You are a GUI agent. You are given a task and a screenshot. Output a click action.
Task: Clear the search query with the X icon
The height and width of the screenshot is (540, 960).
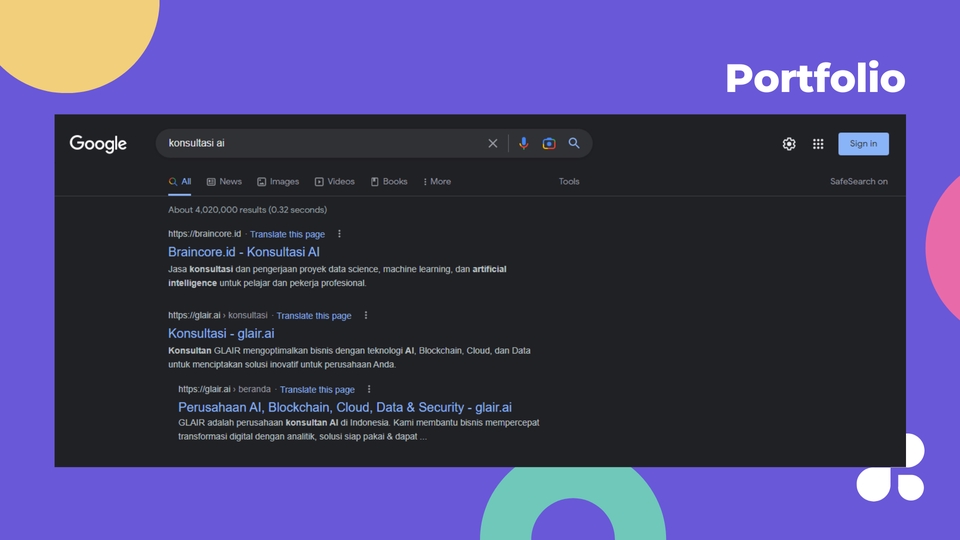(x=493, y=143)
